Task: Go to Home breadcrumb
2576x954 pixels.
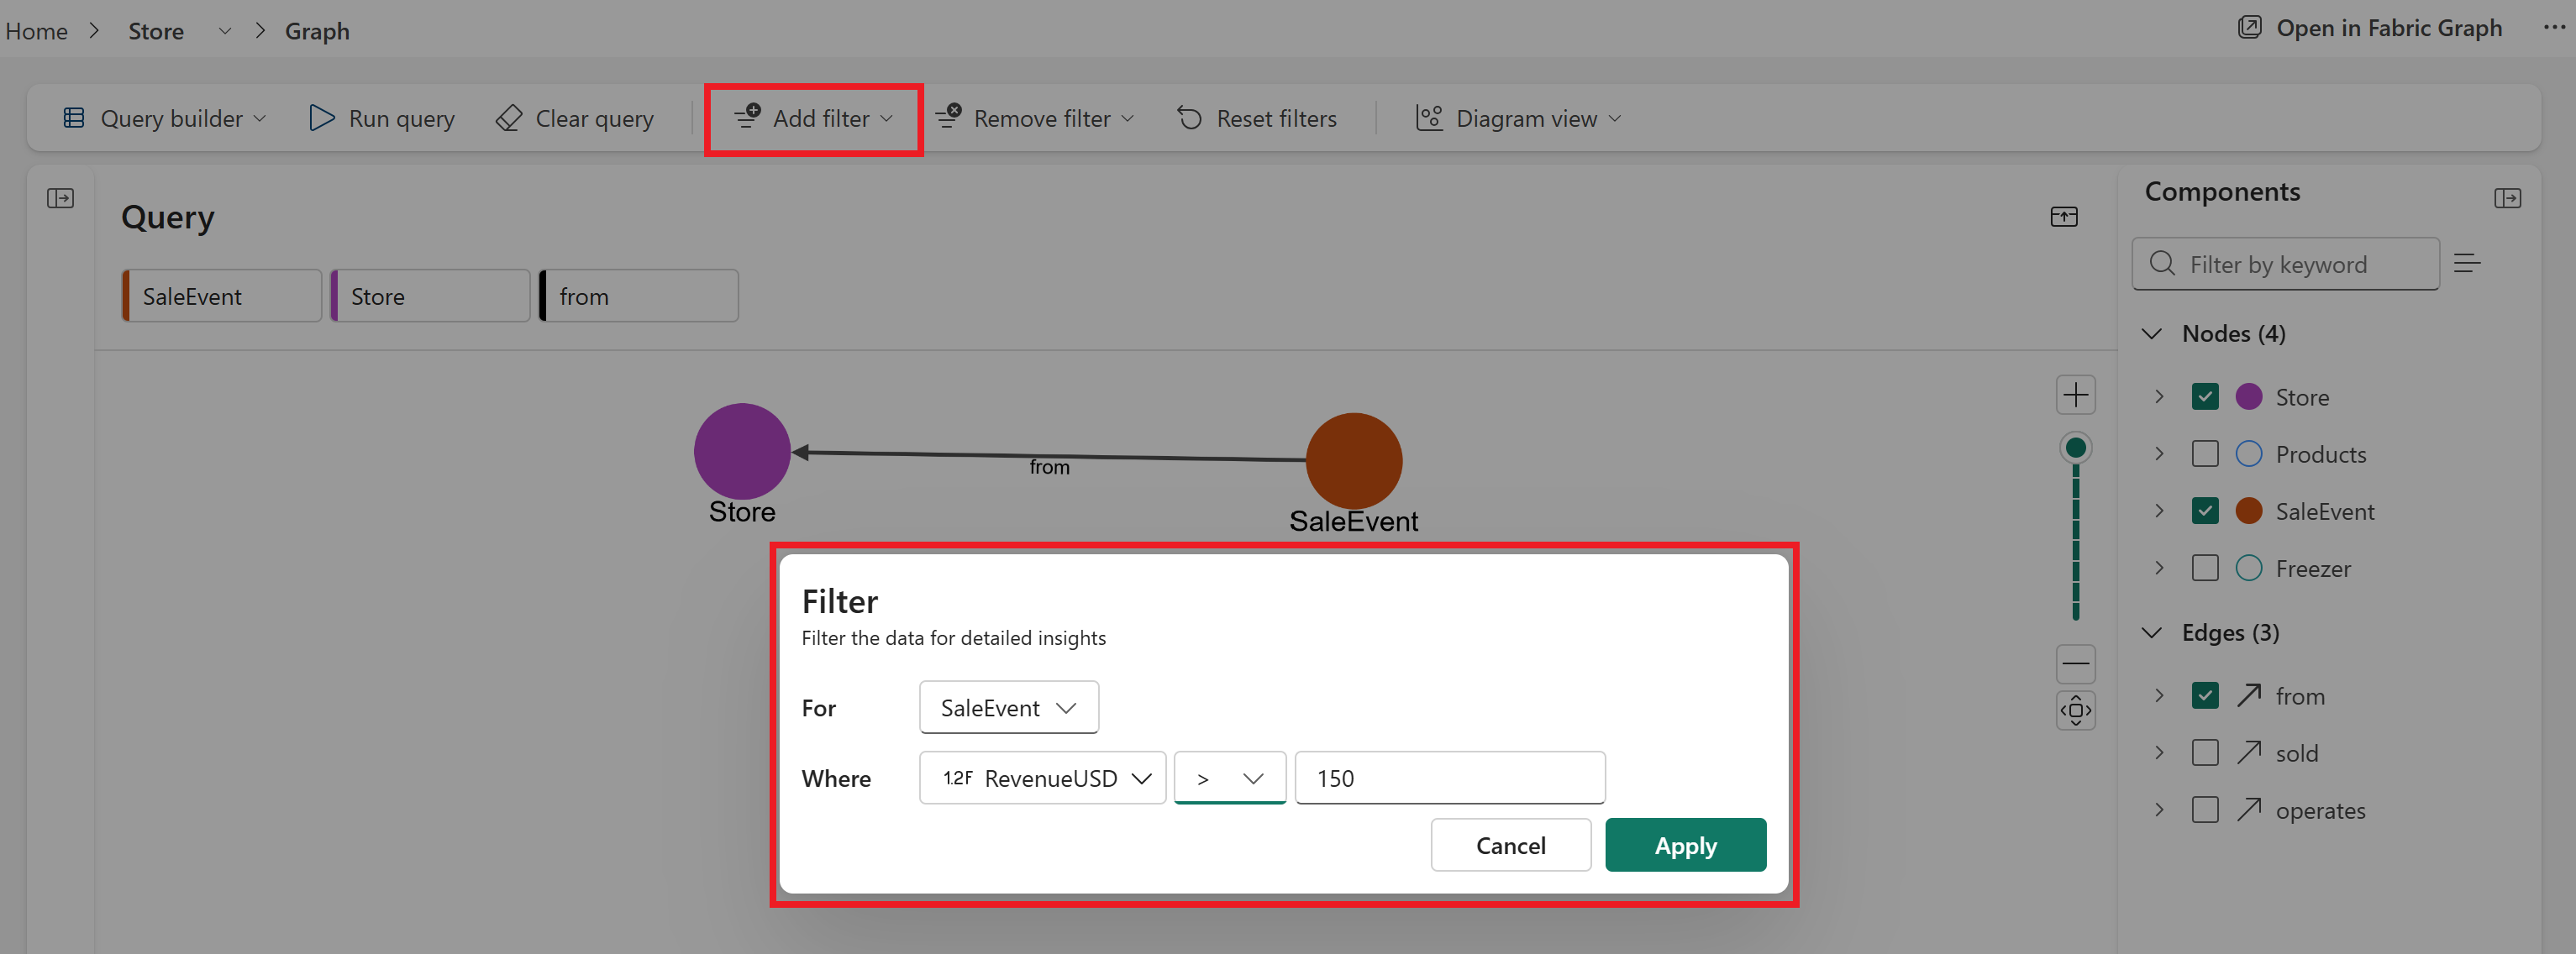Action: pos(36,31)
